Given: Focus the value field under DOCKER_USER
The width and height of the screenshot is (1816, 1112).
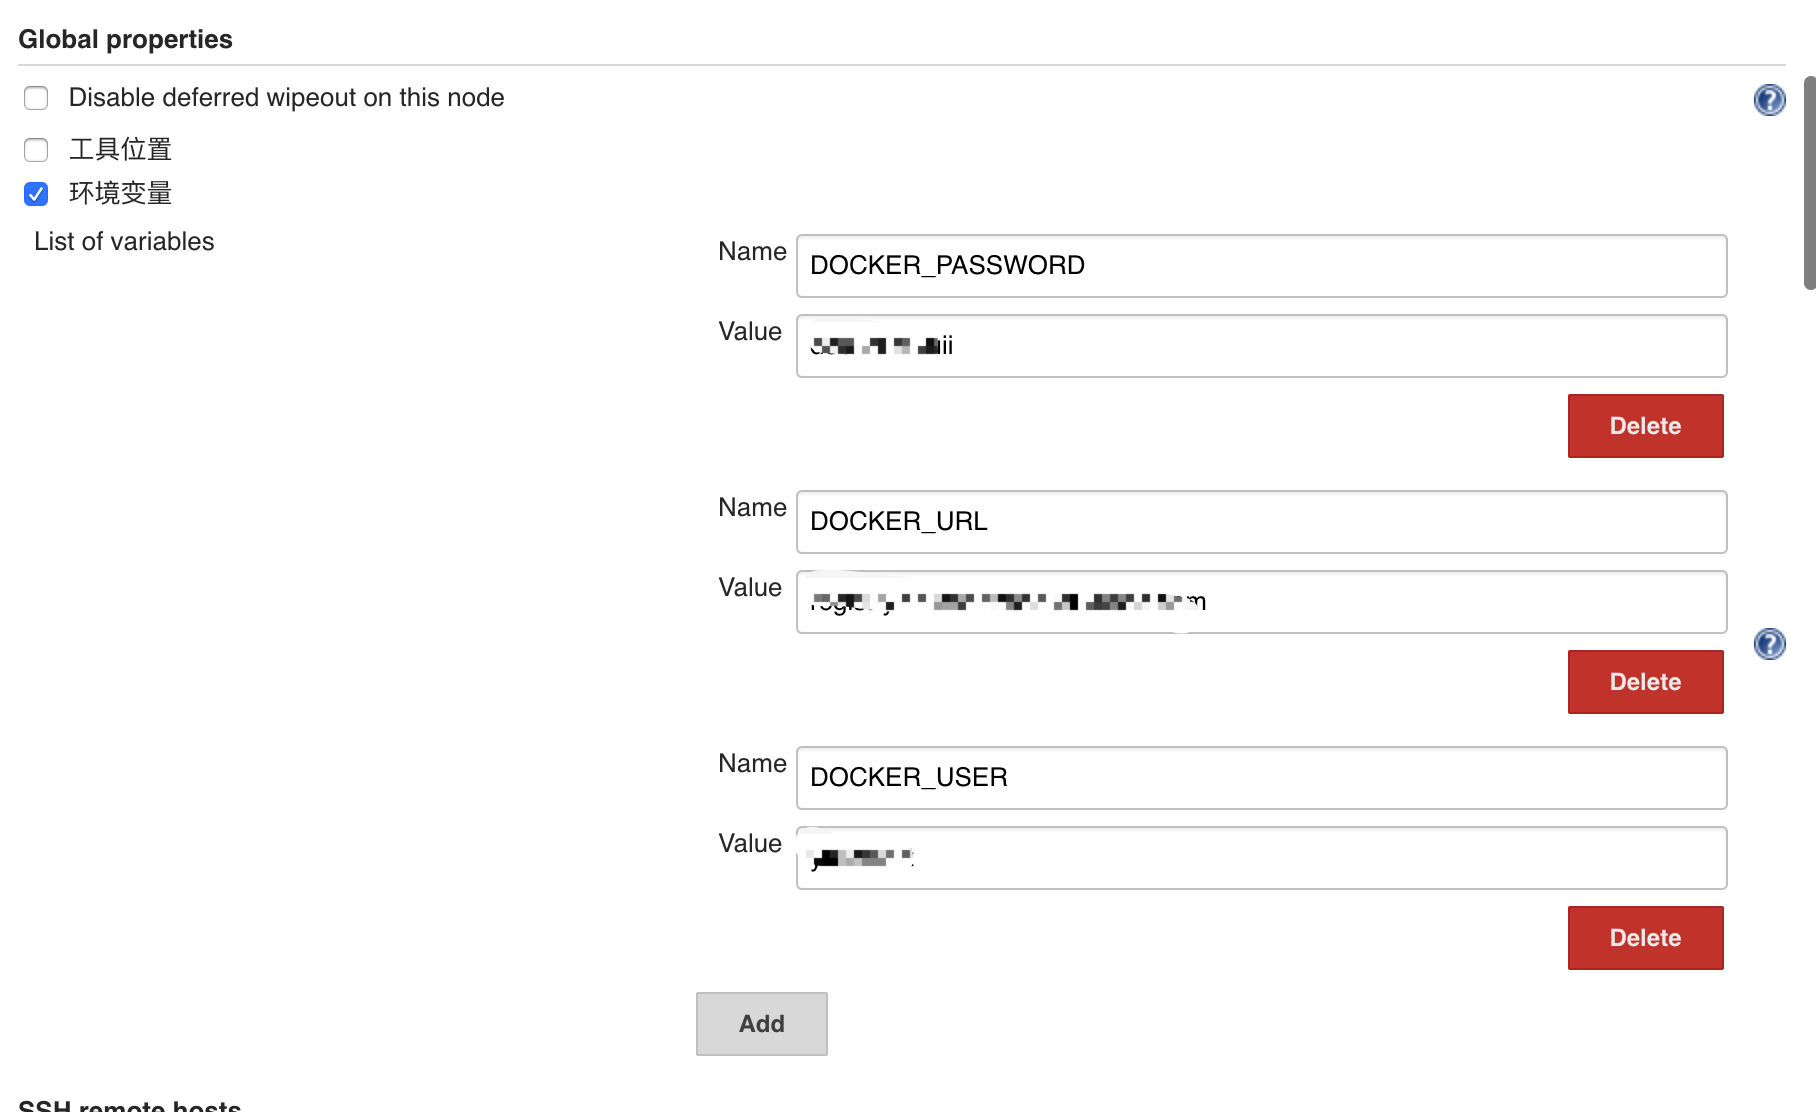Looking at the screenshot, I should (x=1260, y=858).
